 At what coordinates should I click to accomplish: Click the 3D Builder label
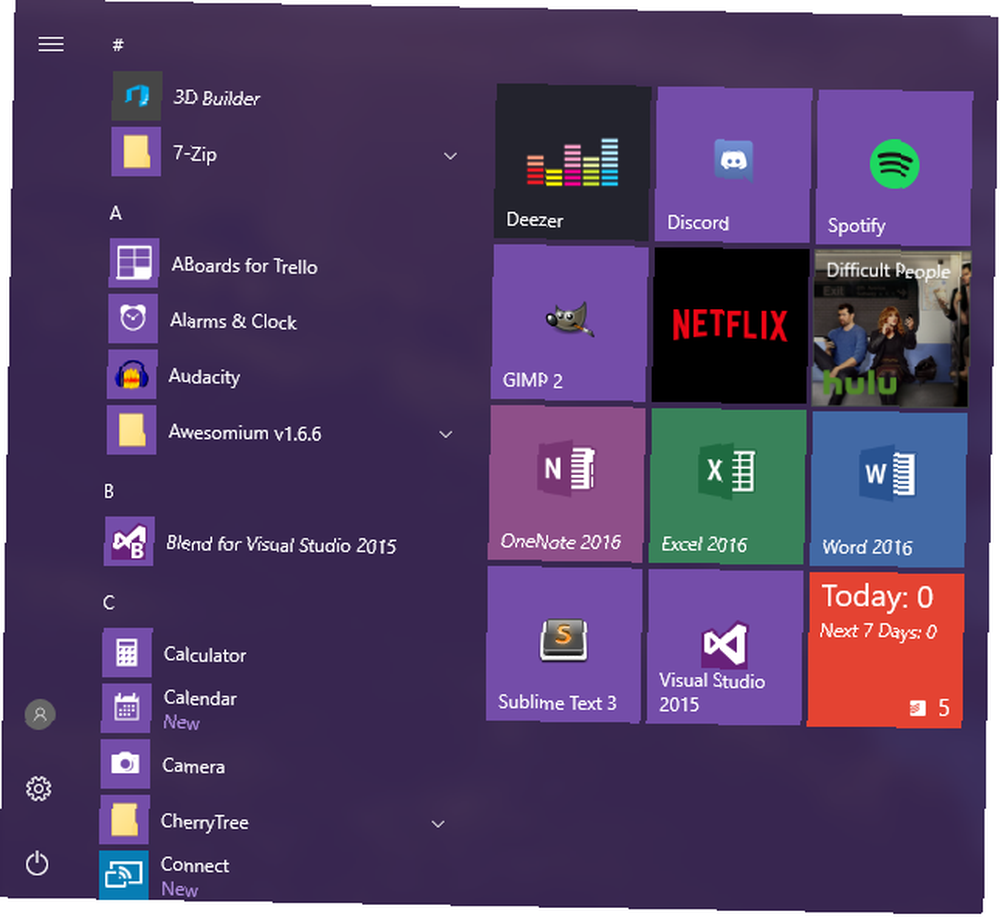pos(217,98)
